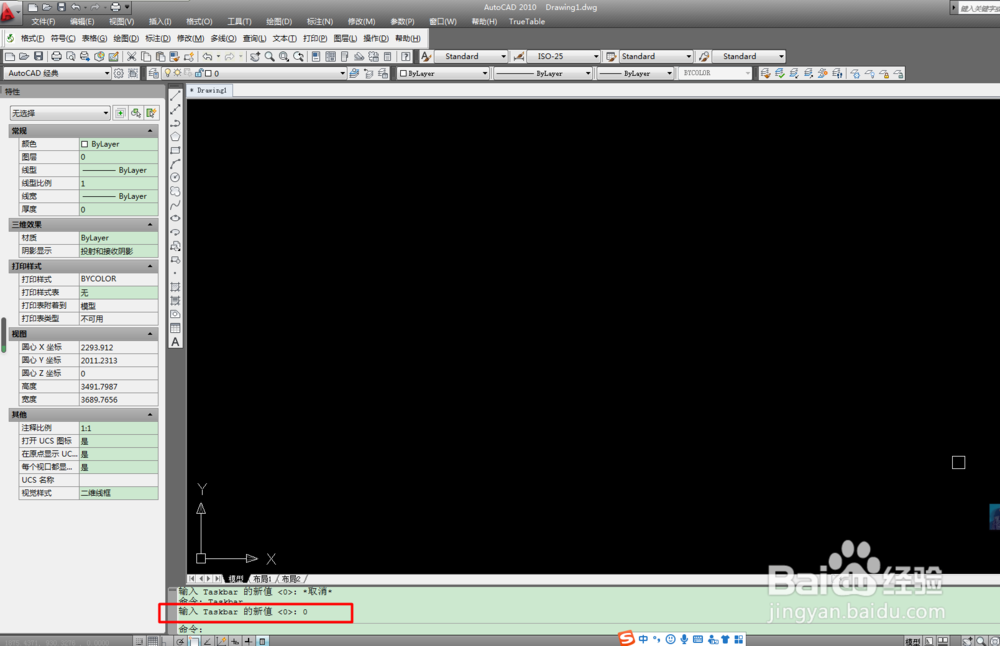Screen dimensions: 1000x646
Task: Select the Circle tool in the draw toolbar
Action: [175, 177]
